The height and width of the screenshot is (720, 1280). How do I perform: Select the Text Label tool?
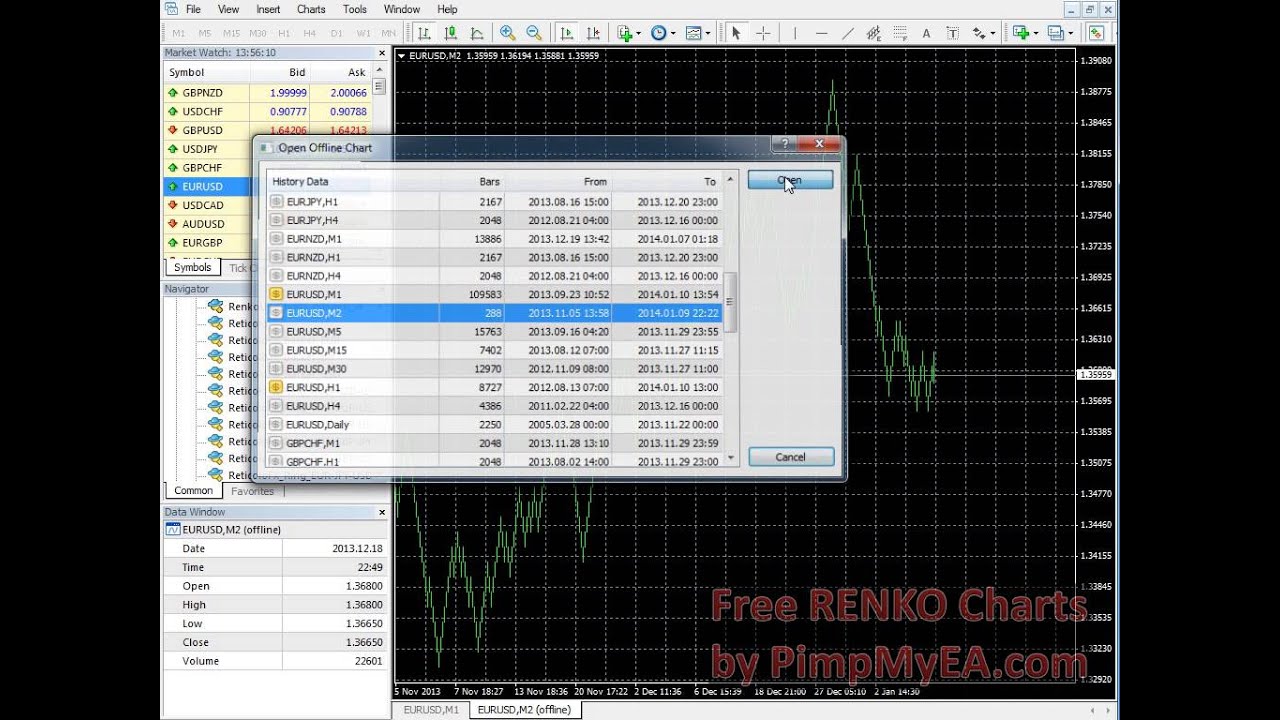952,33
